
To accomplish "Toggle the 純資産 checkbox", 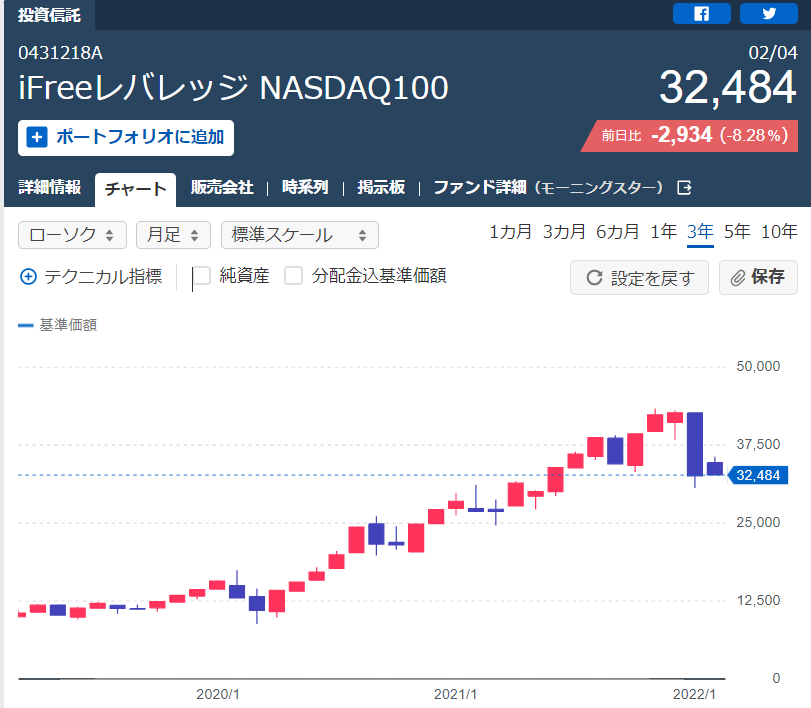I will pyautogui.click(x=201, y=276).
